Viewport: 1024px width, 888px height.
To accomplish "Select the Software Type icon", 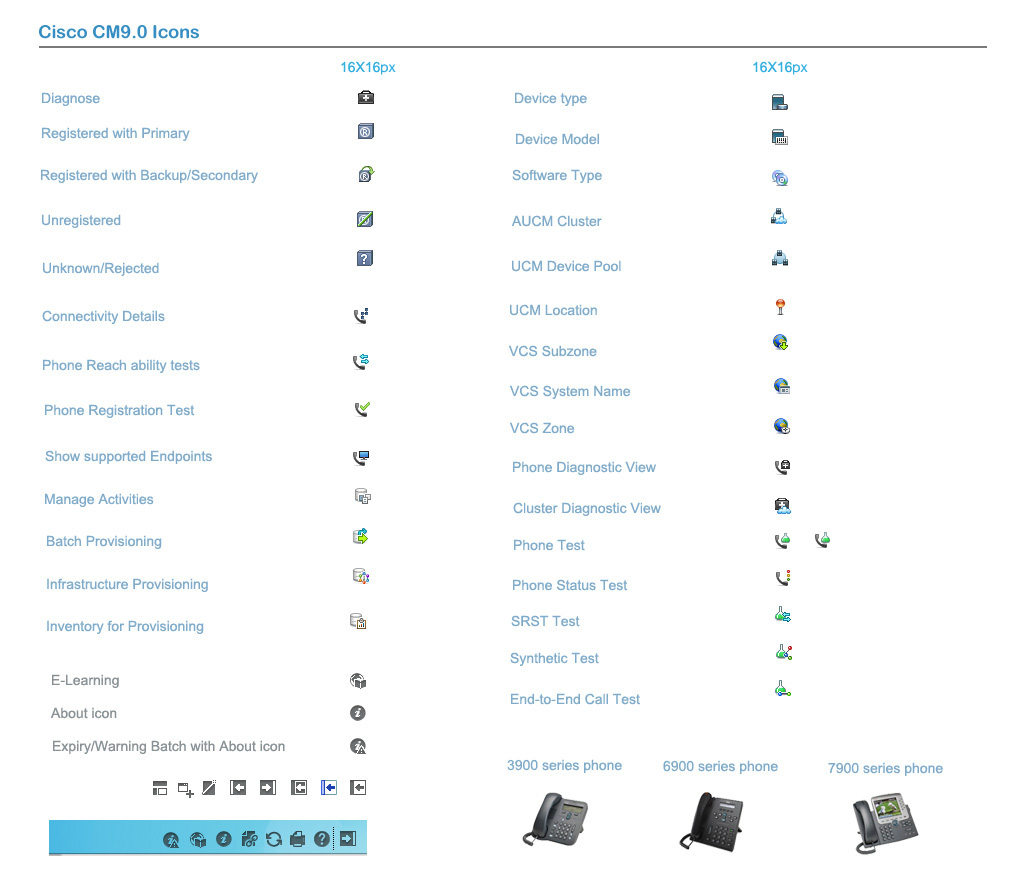I will click(780, 178).
